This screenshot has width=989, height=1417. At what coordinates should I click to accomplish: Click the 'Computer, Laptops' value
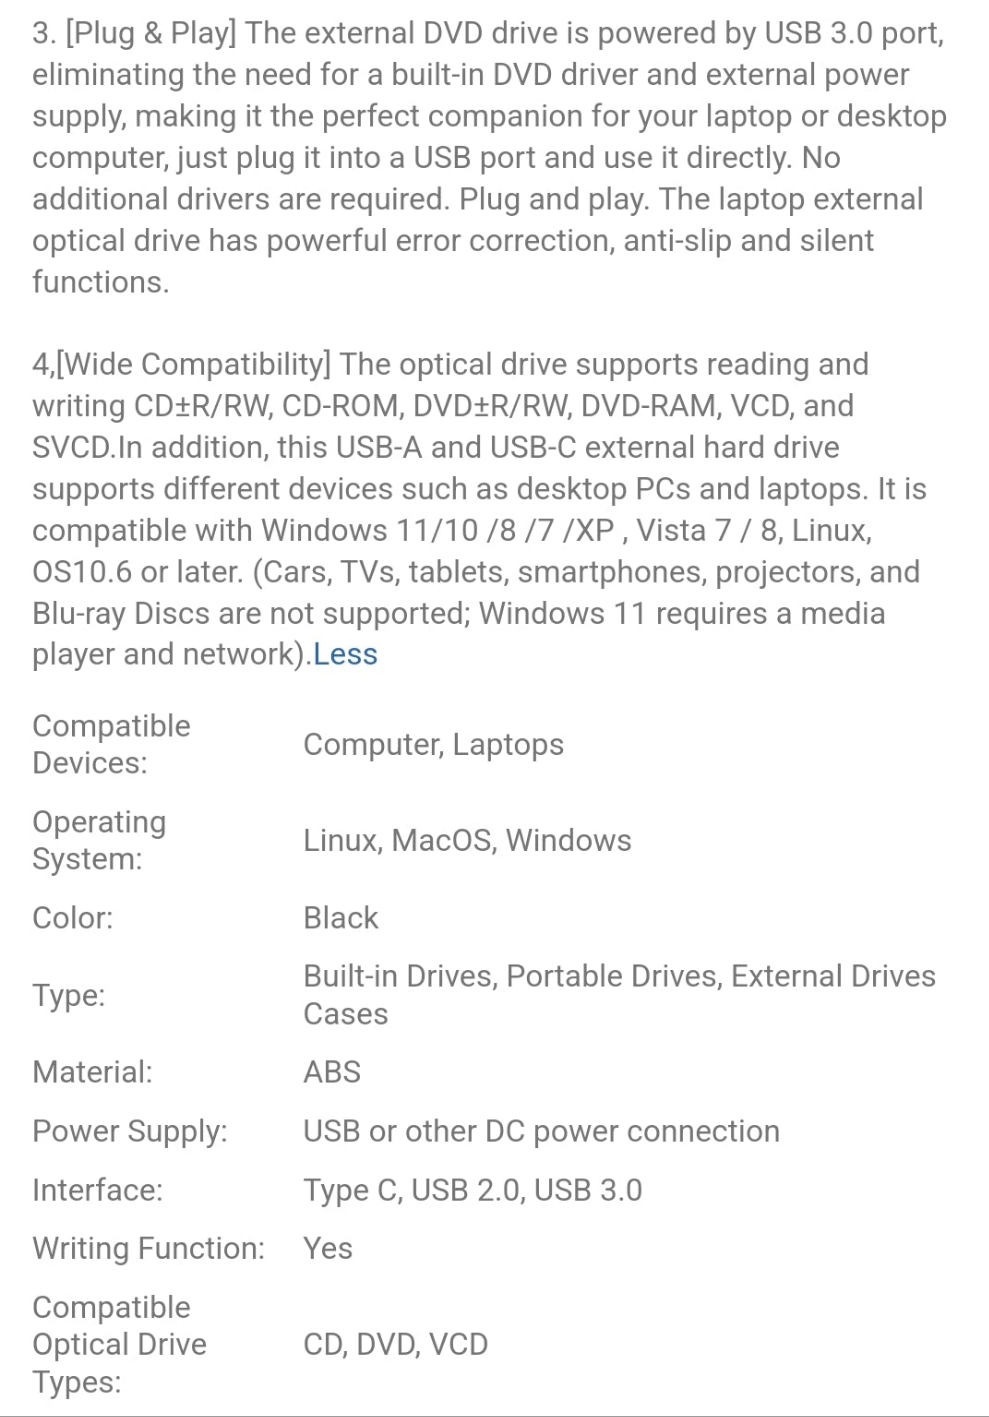click(433, 744)
